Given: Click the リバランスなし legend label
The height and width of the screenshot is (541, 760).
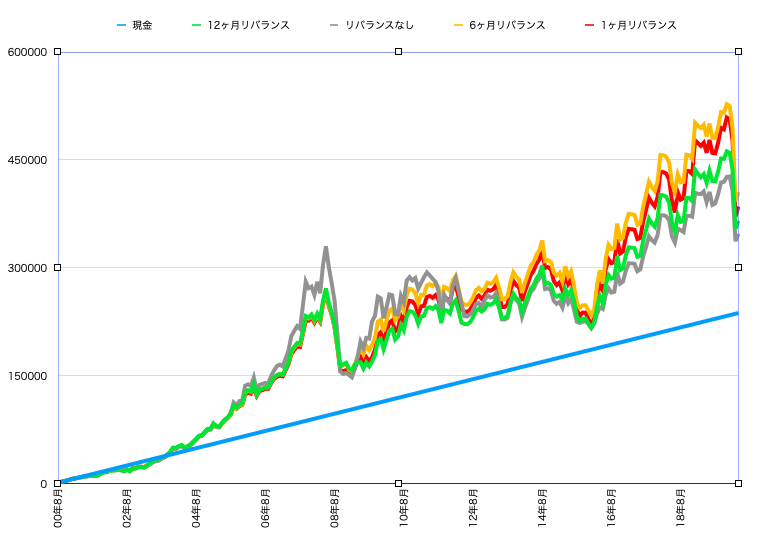Looking at the screenshot, I should click(x=380, y=25).
